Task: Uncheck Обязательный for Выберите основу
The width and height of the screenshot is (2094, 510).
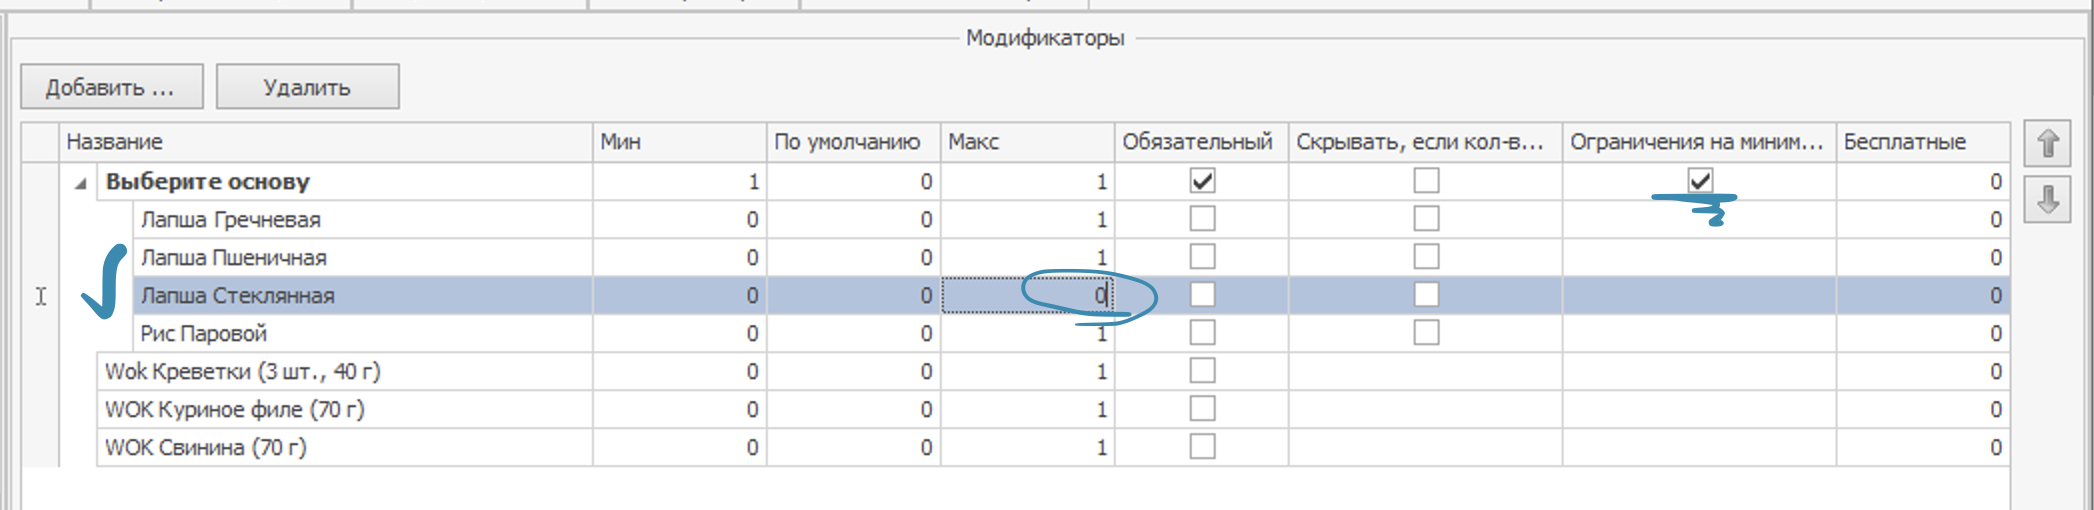Action: pyautogui.click(x=1202, y=181)
